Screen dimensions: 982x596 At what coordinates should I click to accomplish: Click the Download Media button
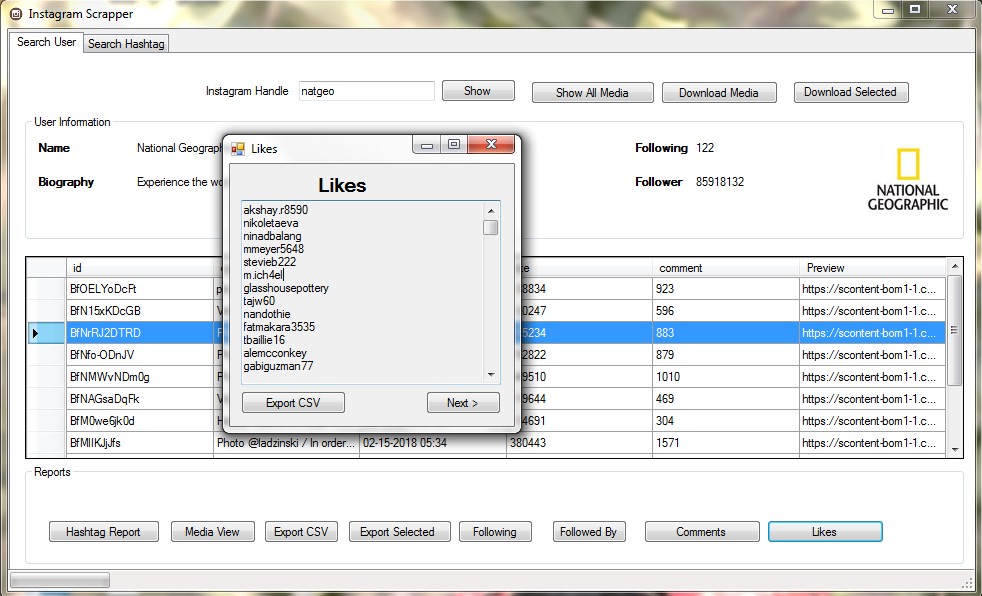(719, 93)
